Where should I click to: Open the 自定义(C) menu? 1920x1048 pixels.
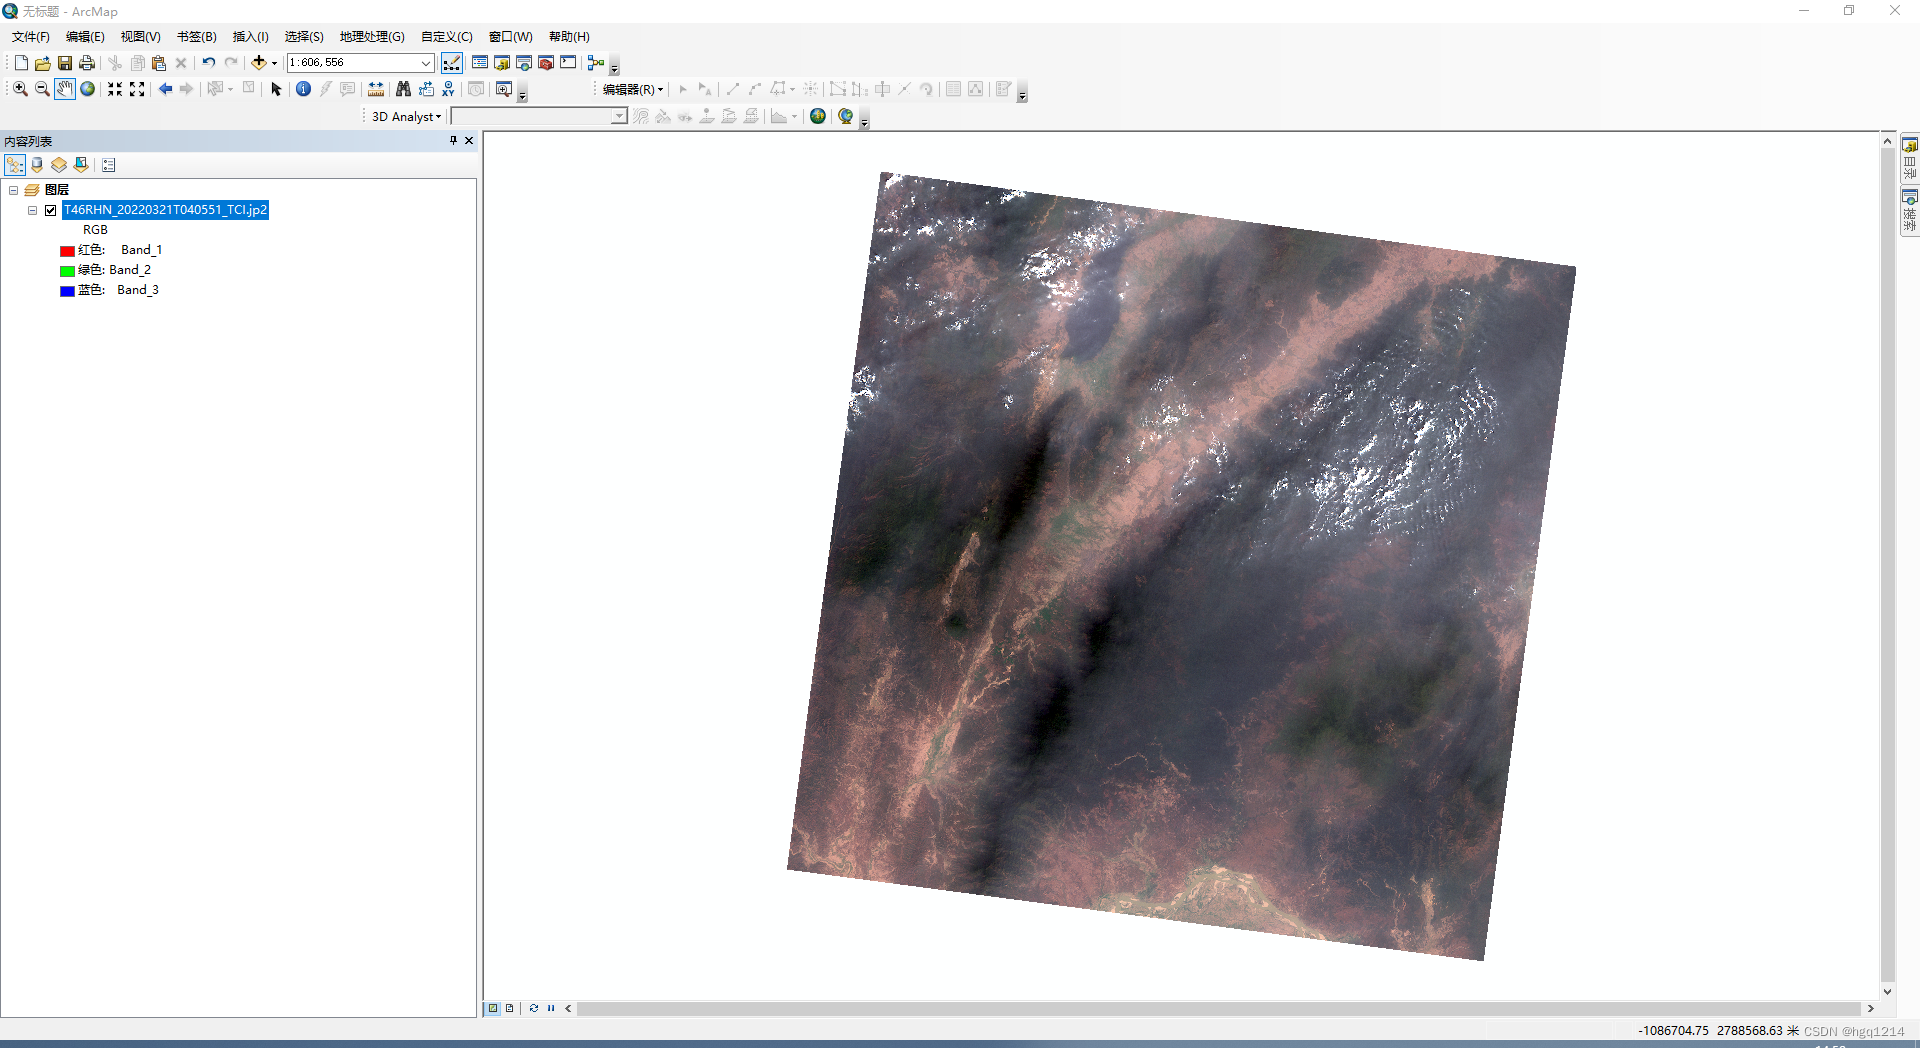point(447,37)
